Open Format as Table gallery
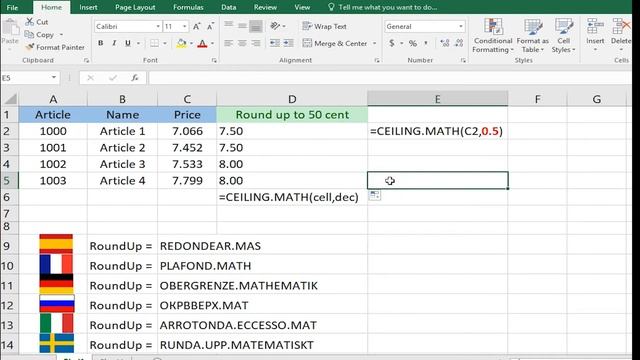 (x=532, y=36)
